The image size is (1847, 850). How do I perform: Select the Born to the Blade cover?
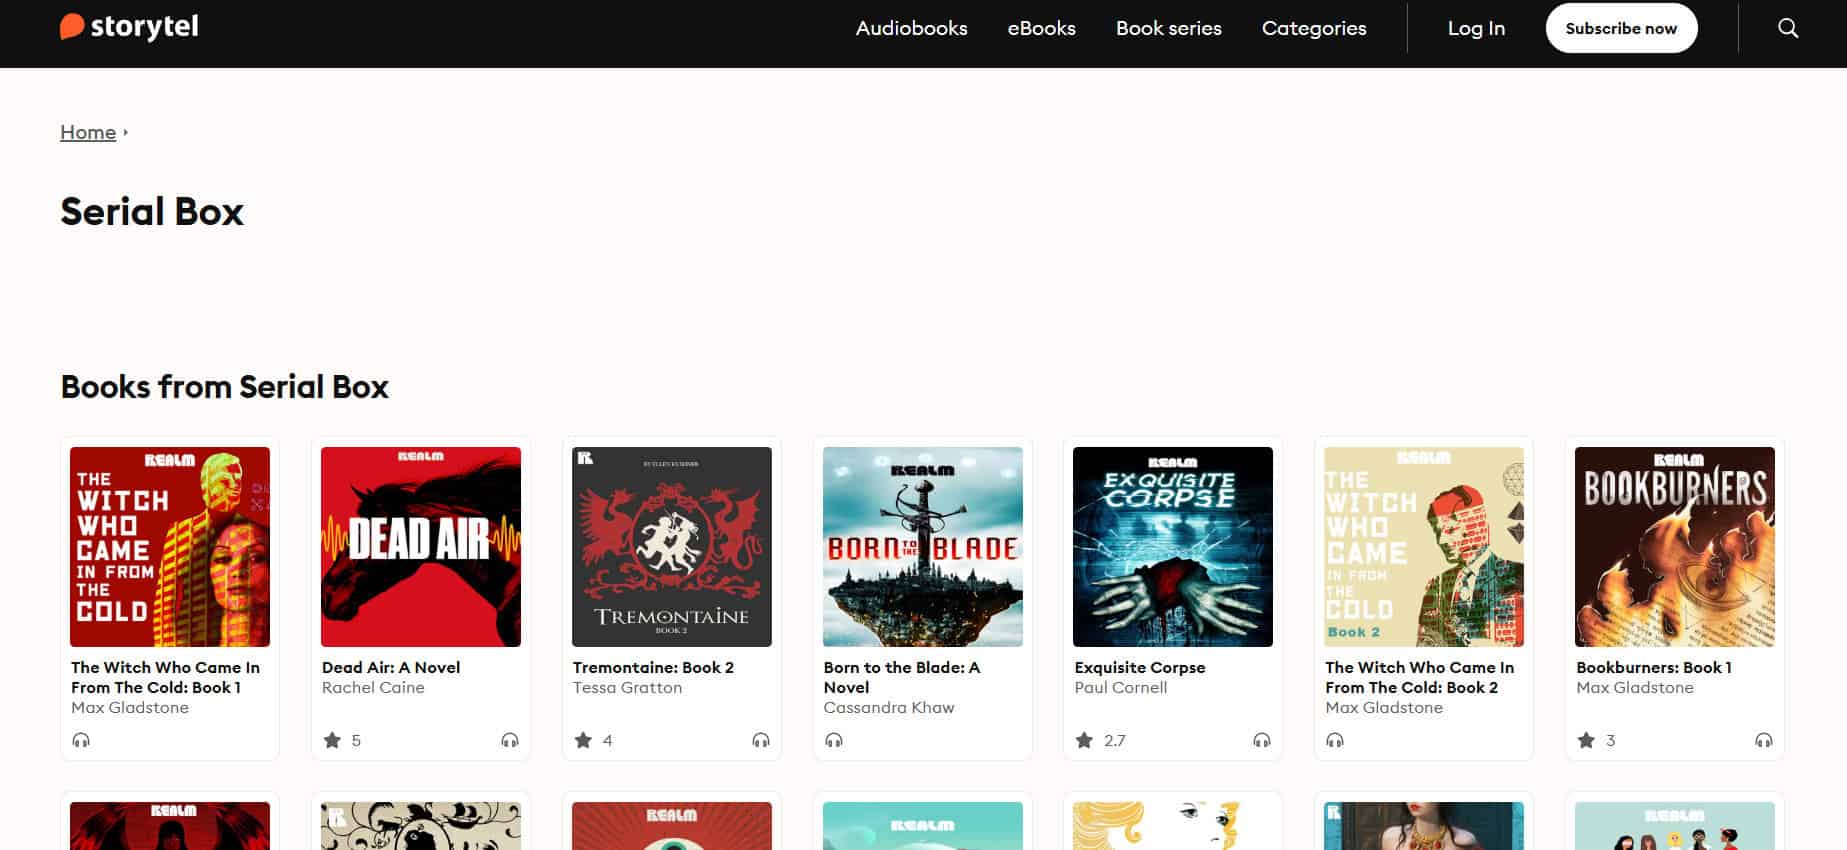[922, 546]
